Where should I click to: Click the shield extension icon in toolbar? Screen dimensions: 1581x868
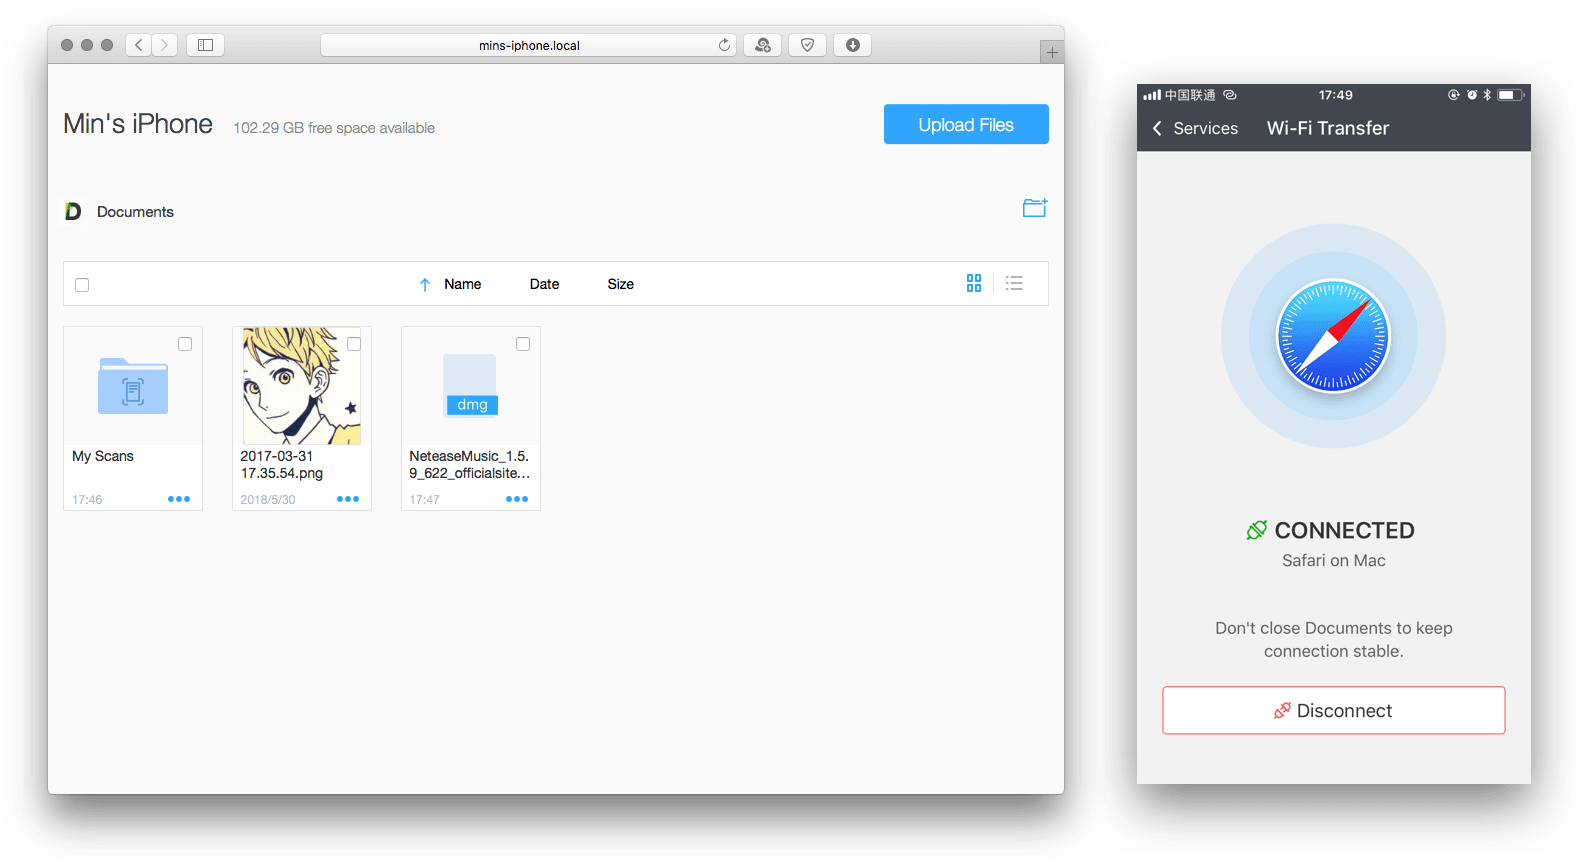[x=807, y=45]
